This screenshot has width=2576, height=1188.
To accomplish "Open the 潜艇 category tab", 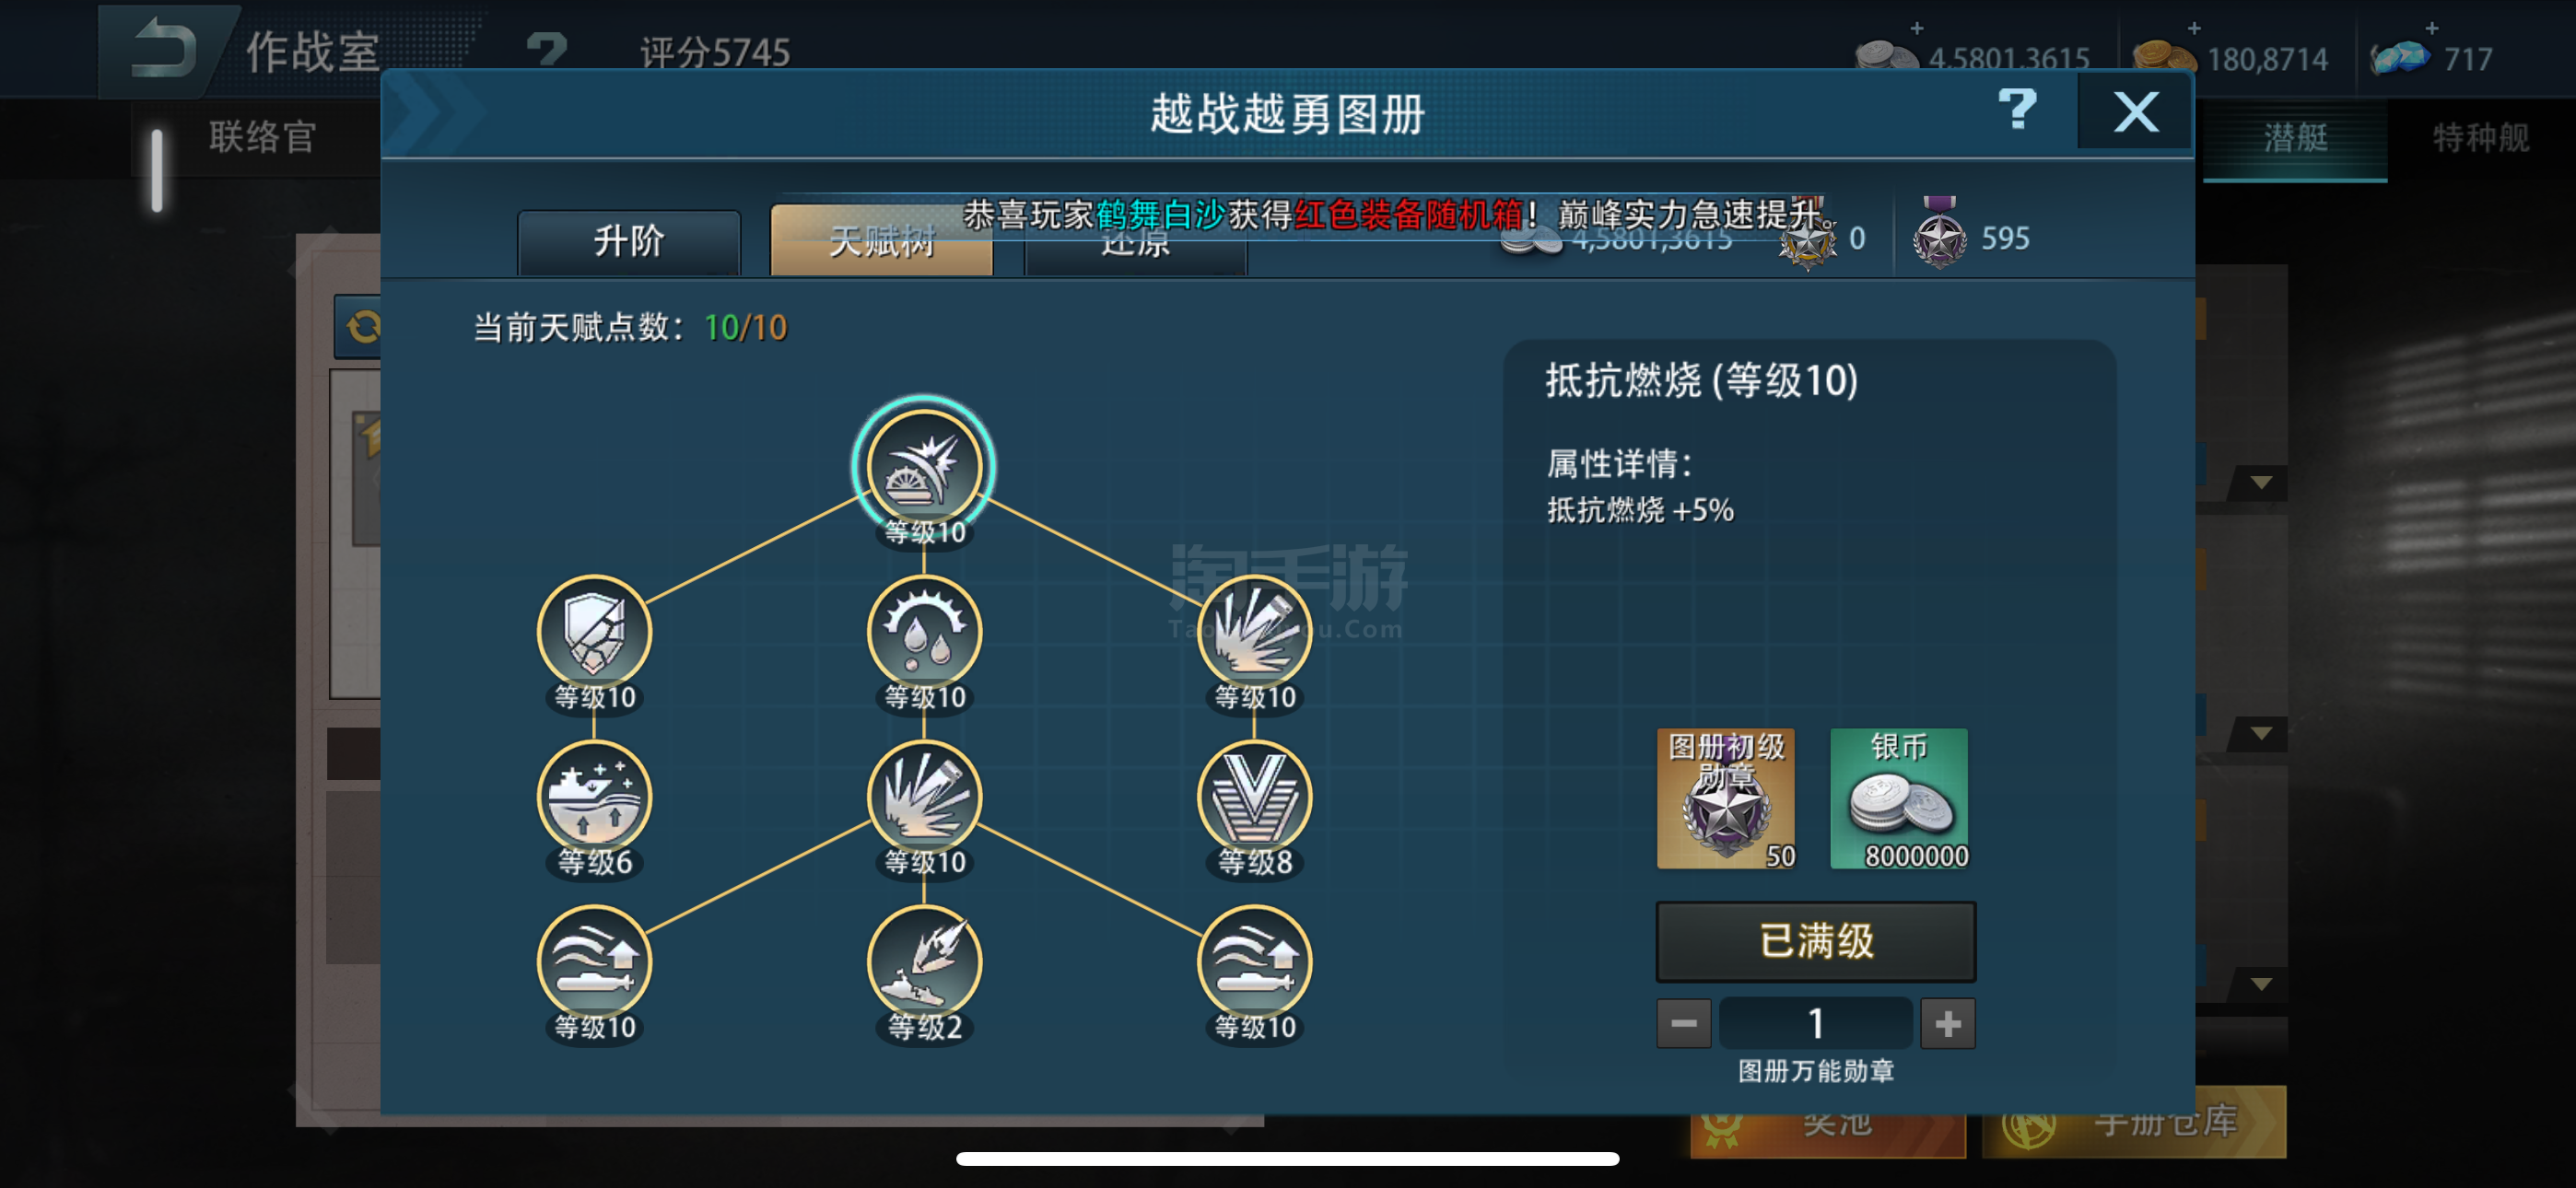I will coord(2294,137).
